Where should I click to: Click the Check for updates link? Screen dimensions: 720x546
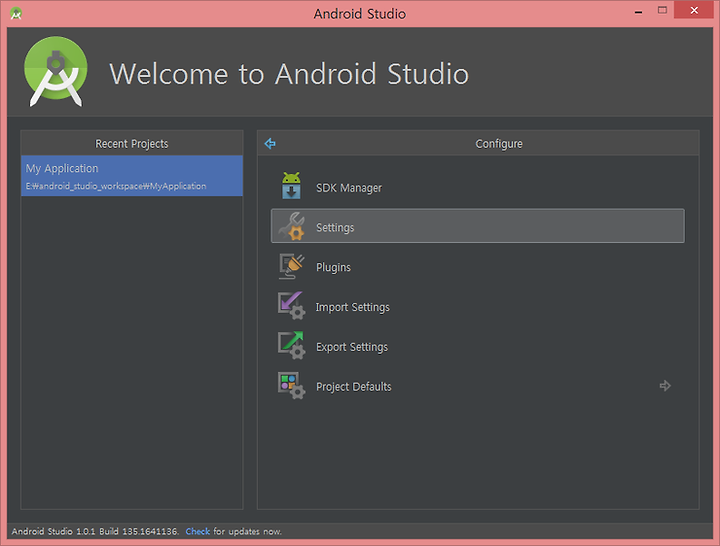197,531
